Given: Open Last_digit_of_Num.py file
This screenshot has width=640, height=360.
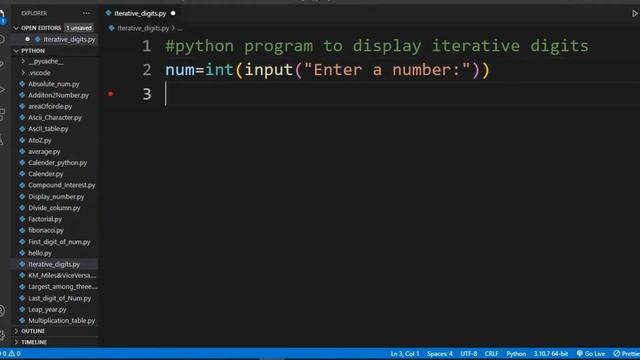Looking at the screenshot, I should [x=59, y=298].
